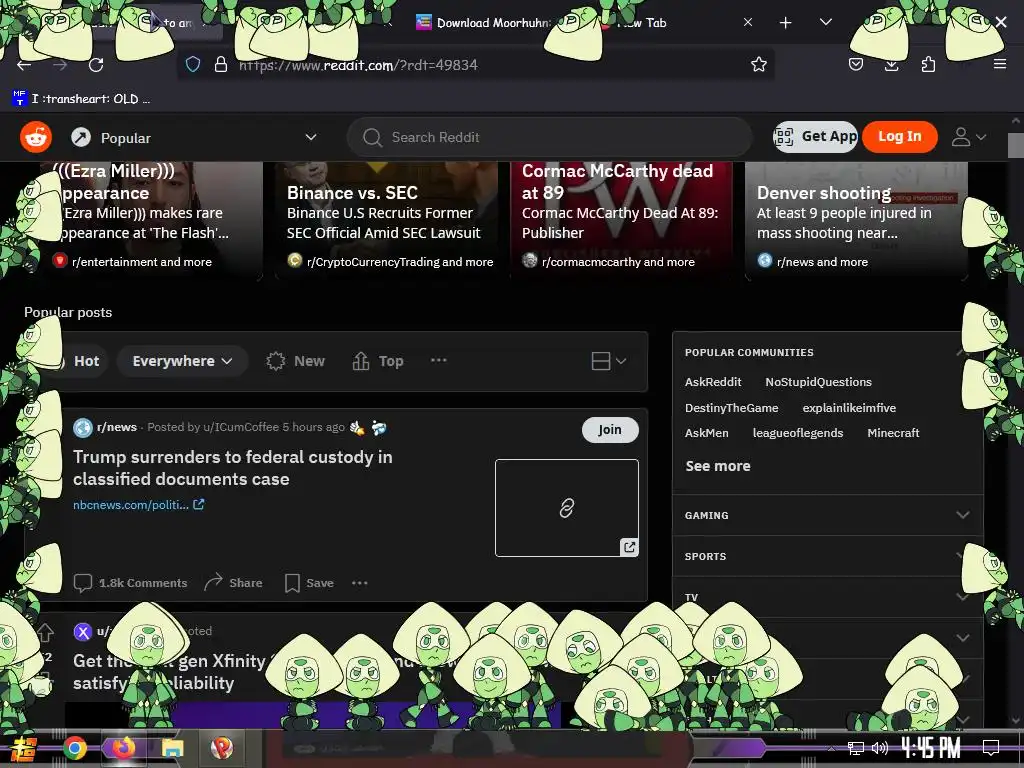Open the AskReddit community link
This screenshot has height=768, width=1024.
(712, 382)
